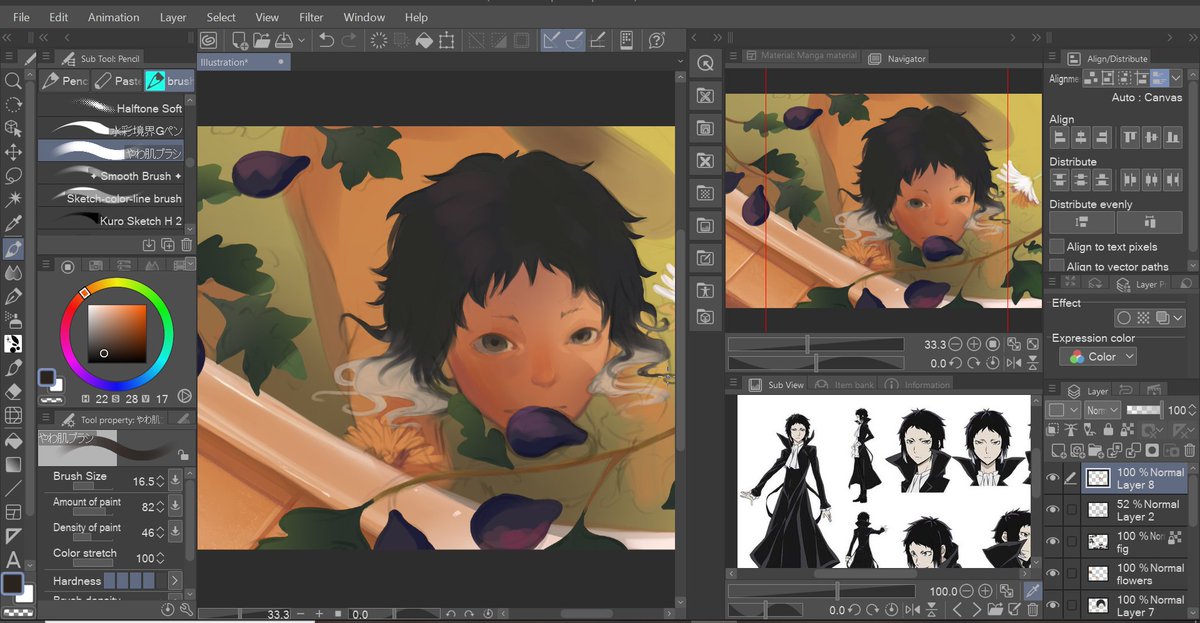
Task: Click the Open file folder icon
Action: pos(261,40)
